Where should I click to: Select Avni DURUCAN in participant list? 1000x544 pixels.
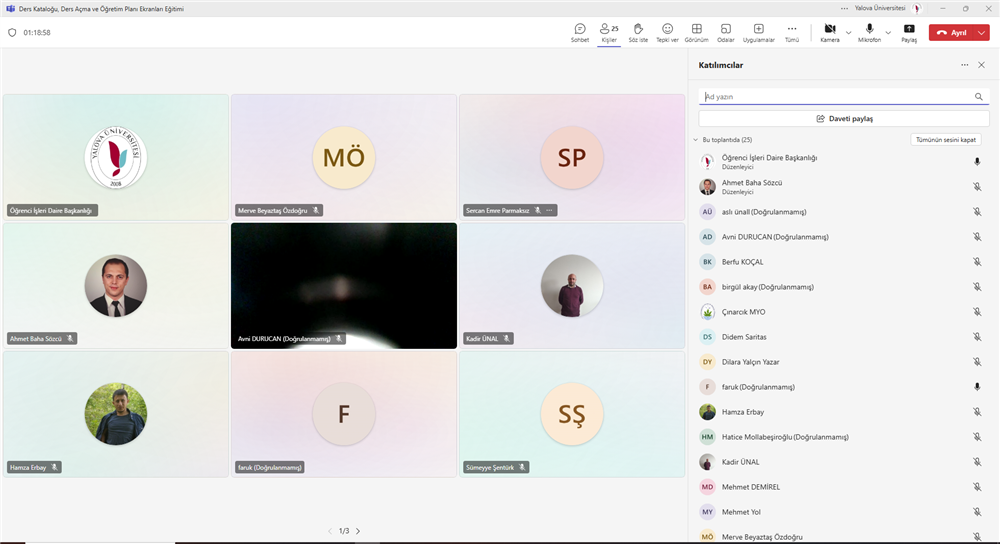pyautogui.click(x=844, y=237)
